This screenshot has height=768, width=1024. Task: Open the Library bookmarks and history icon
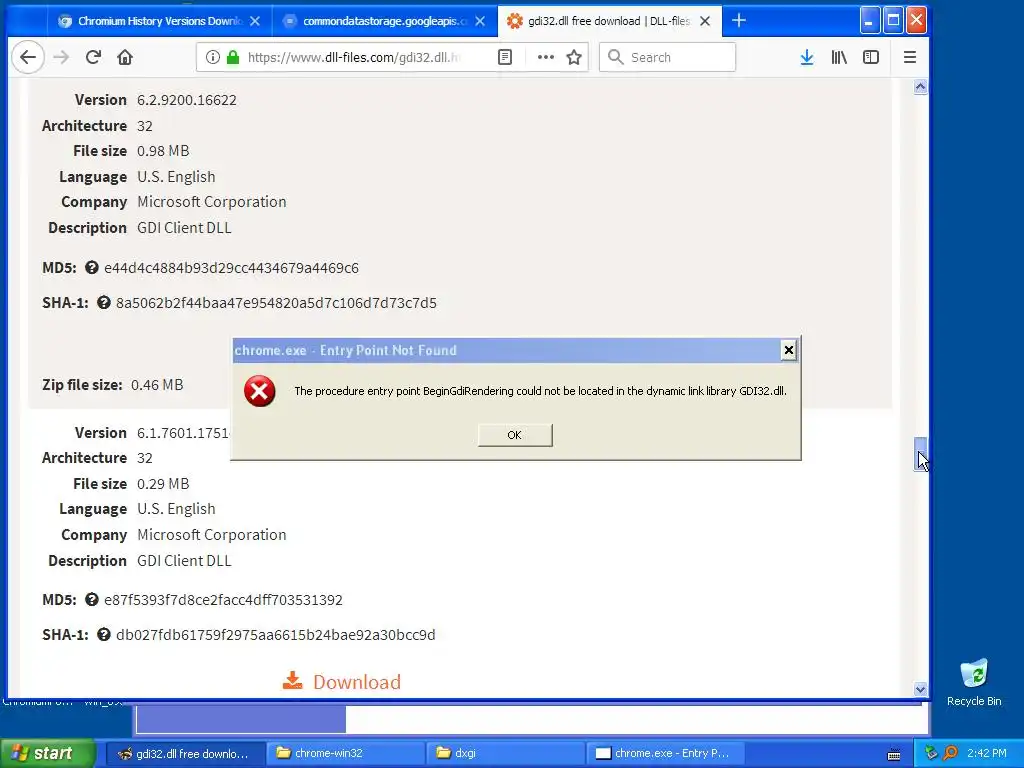pos(839,57)
